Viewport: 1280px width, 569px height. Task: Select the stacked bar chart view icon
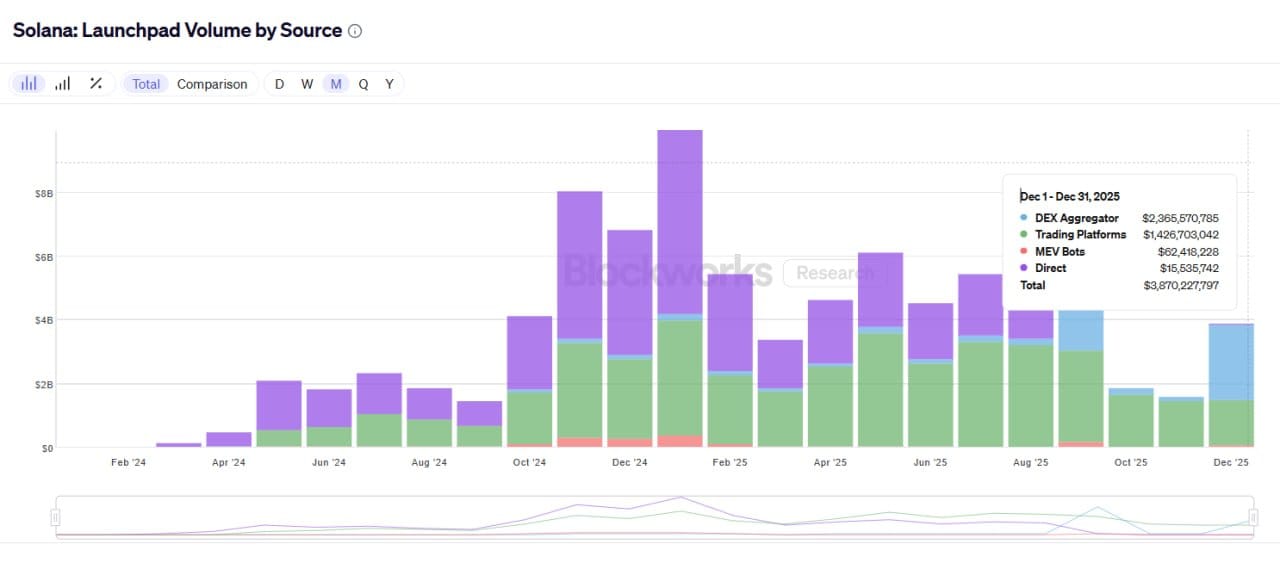tap(30, 84)
